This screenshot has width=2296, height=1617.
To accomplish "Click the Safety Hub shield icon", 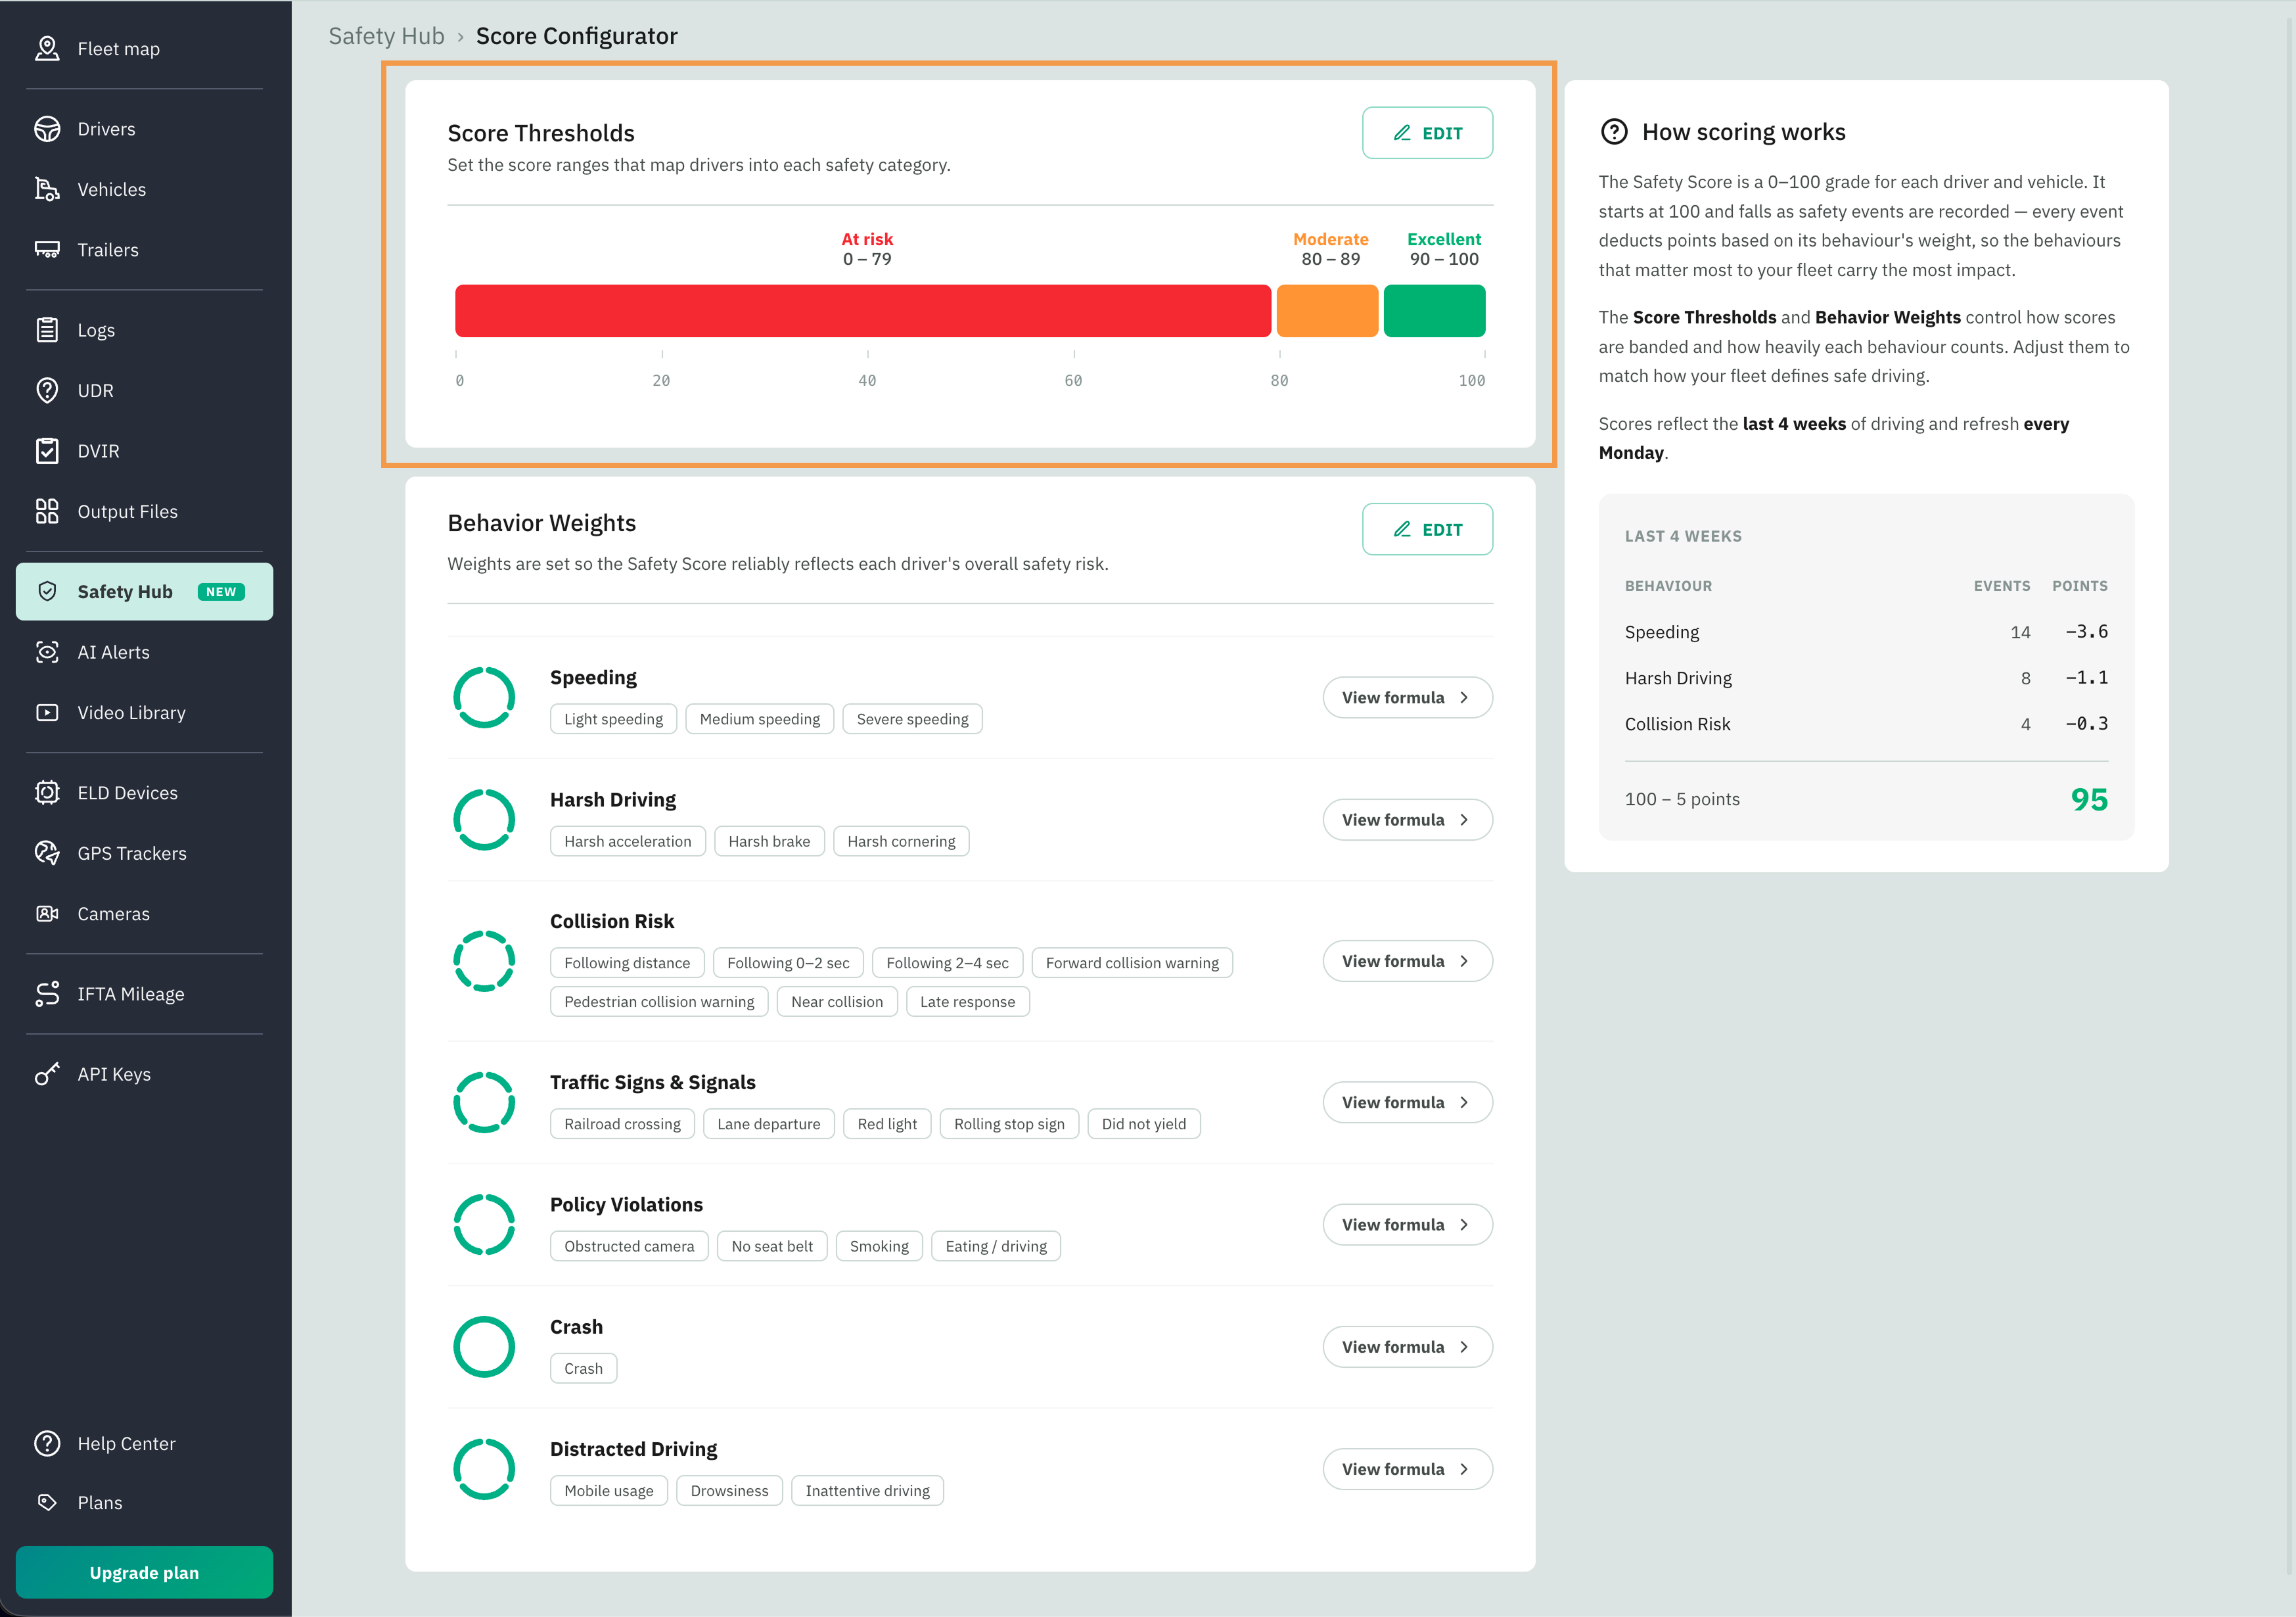I will tap(47, 591).
